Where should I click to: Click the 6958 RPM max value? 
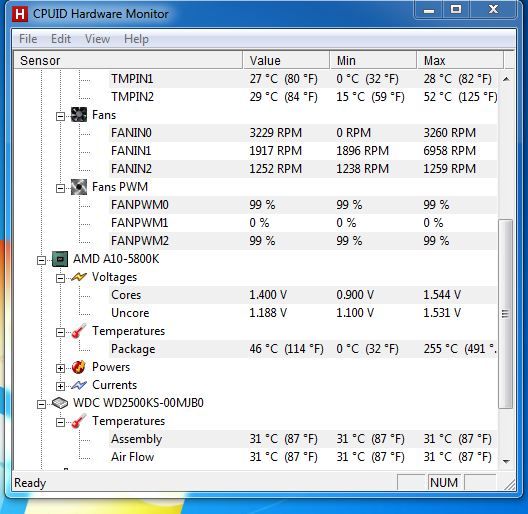click(450, 151)
